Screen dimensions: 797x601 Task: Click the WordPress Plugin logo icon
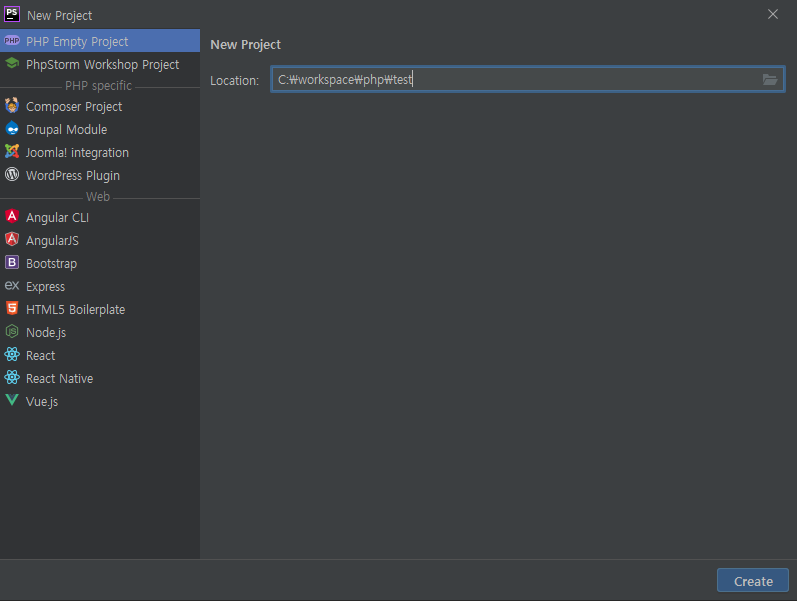click(12, 174)
